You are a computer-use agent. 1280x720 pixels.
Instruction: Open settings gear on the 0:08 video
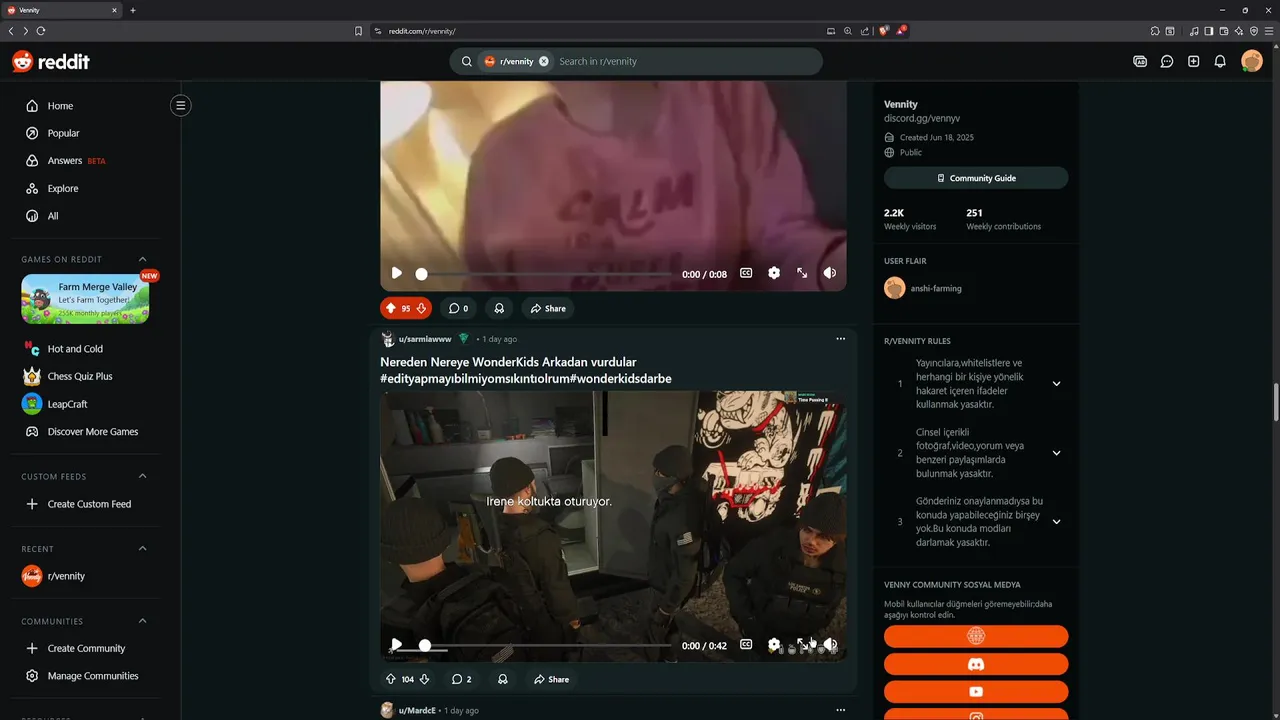click(x=774, y=273)
